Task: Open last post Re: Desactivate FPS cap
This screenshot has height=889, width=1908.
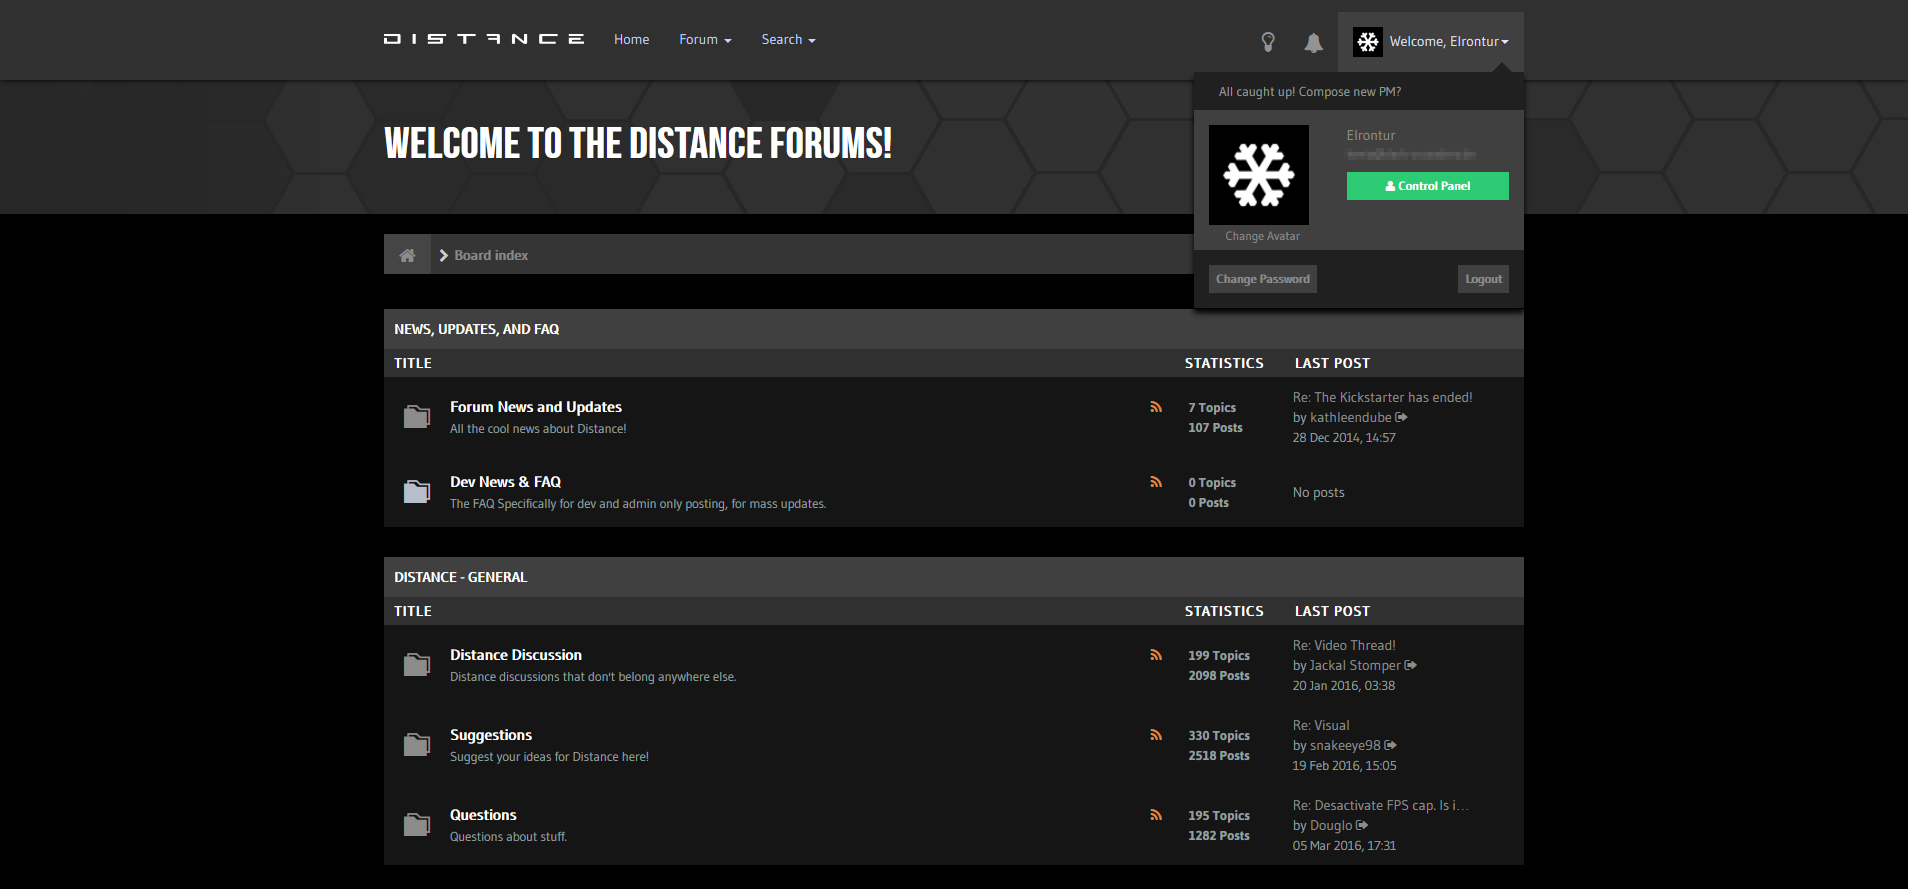Action: point(1380,805)
